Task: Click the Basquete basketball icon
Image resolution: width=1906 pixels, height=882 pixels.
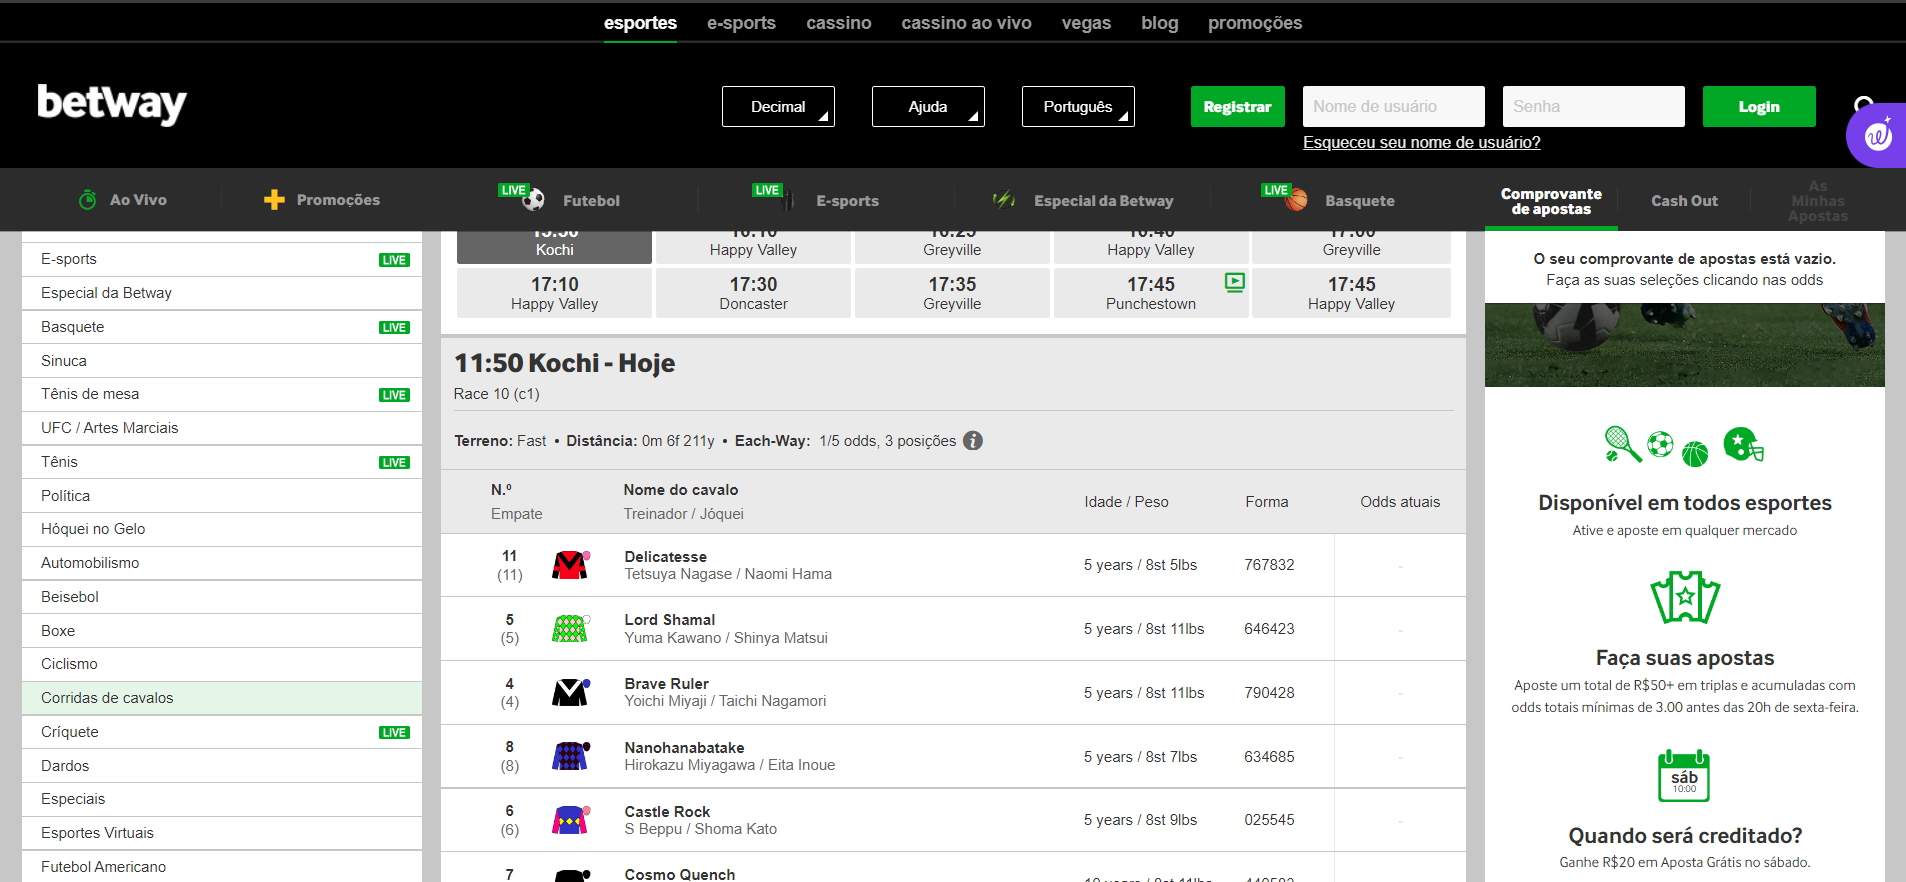Action: tap(1296, 200)
